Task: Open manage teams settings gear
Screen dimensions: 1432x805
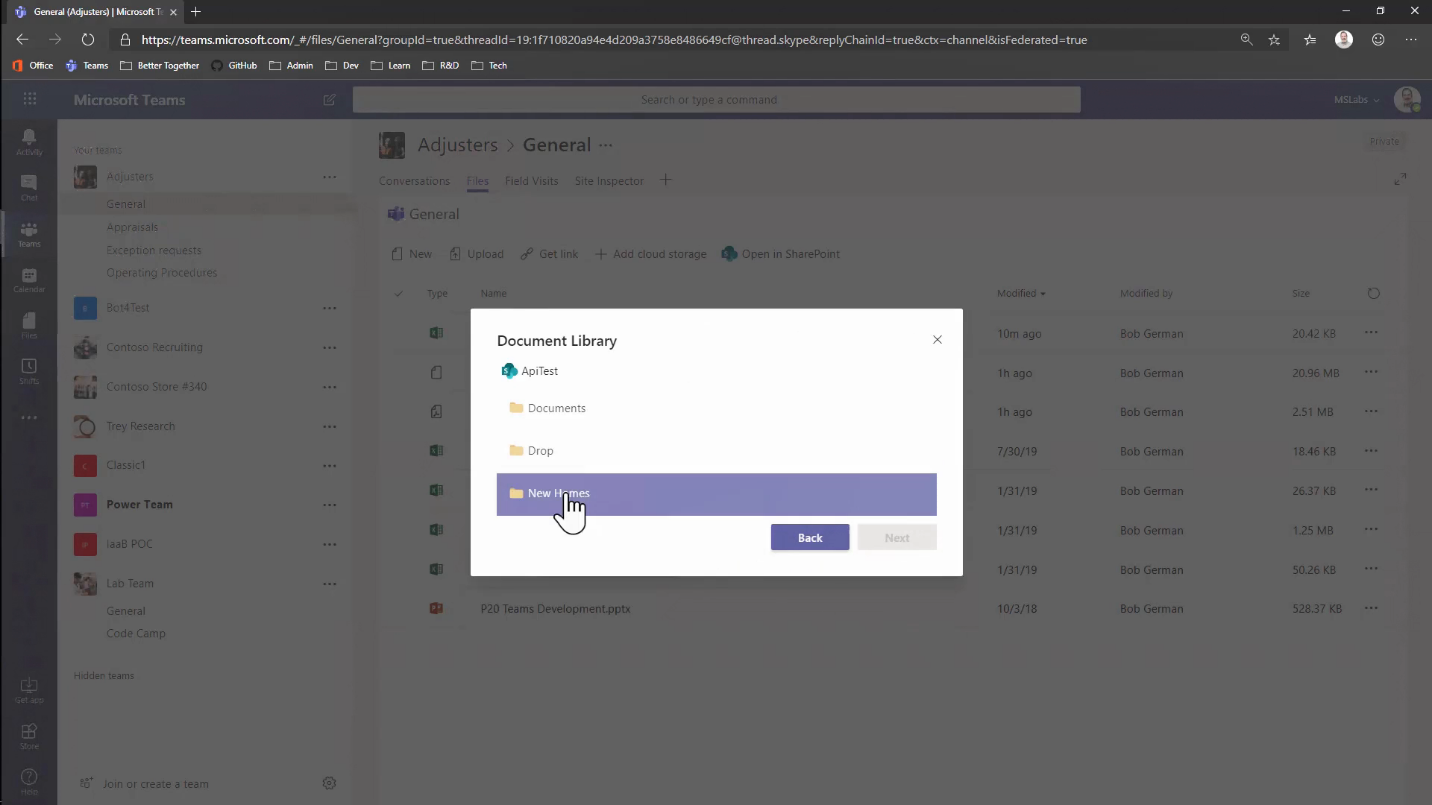Action: pyautogui.click(x=329, y=783)
